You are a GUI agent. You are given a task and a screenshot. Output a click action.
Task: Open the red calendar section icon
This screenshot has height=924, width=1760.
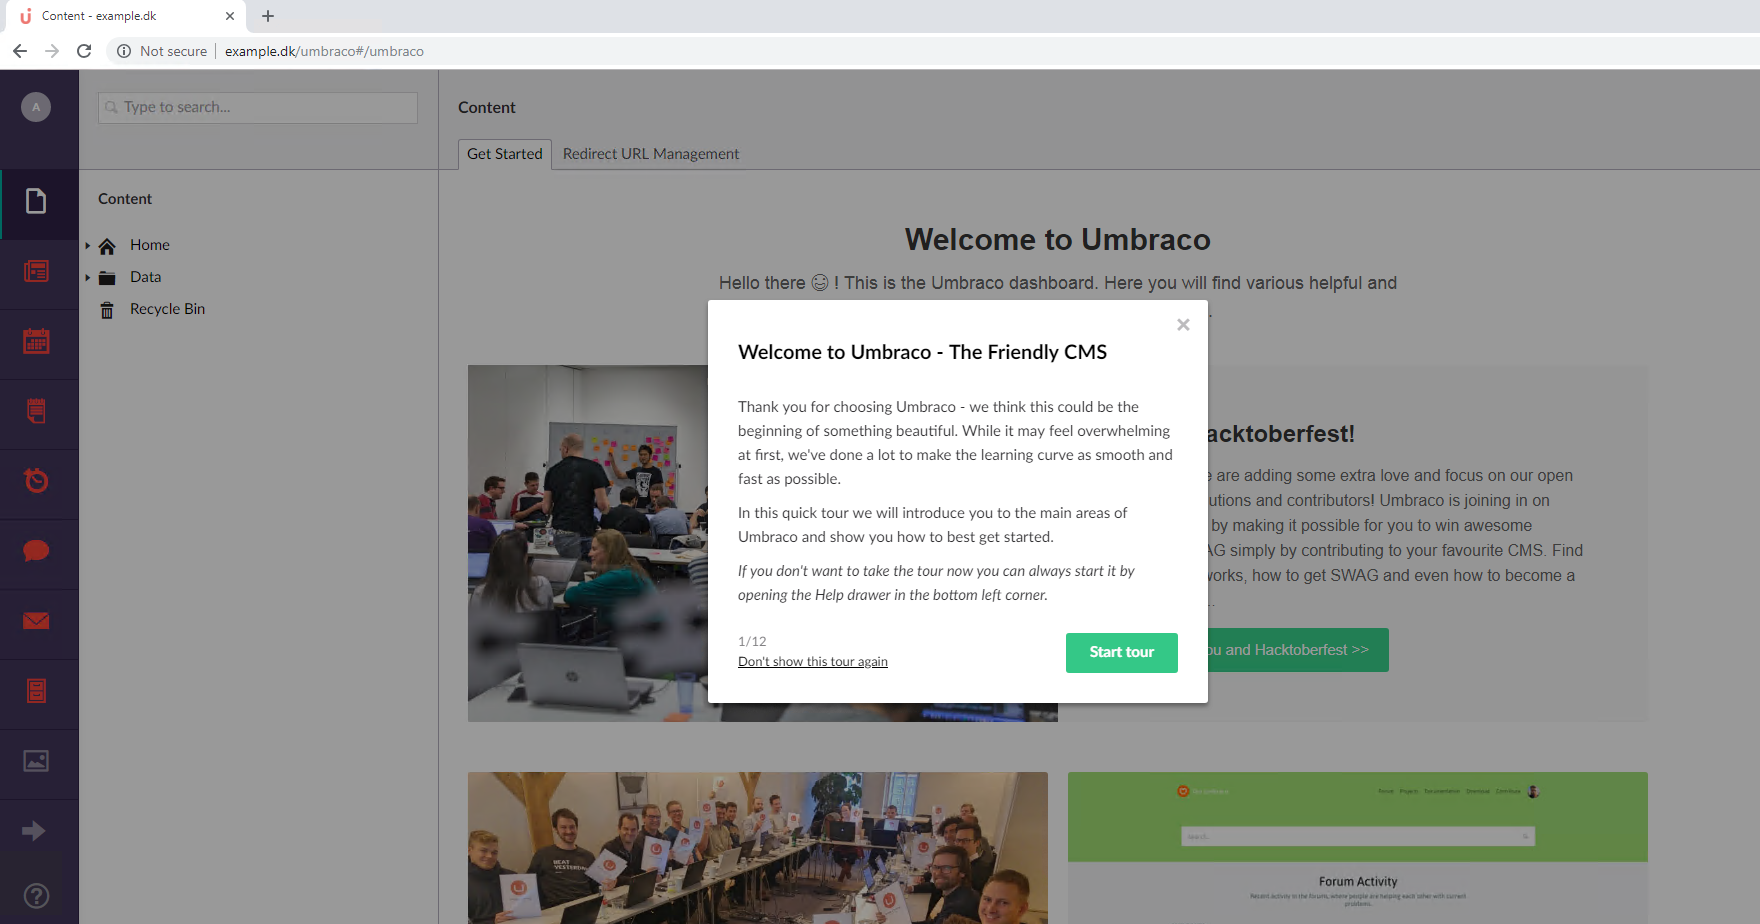(36, 341)
